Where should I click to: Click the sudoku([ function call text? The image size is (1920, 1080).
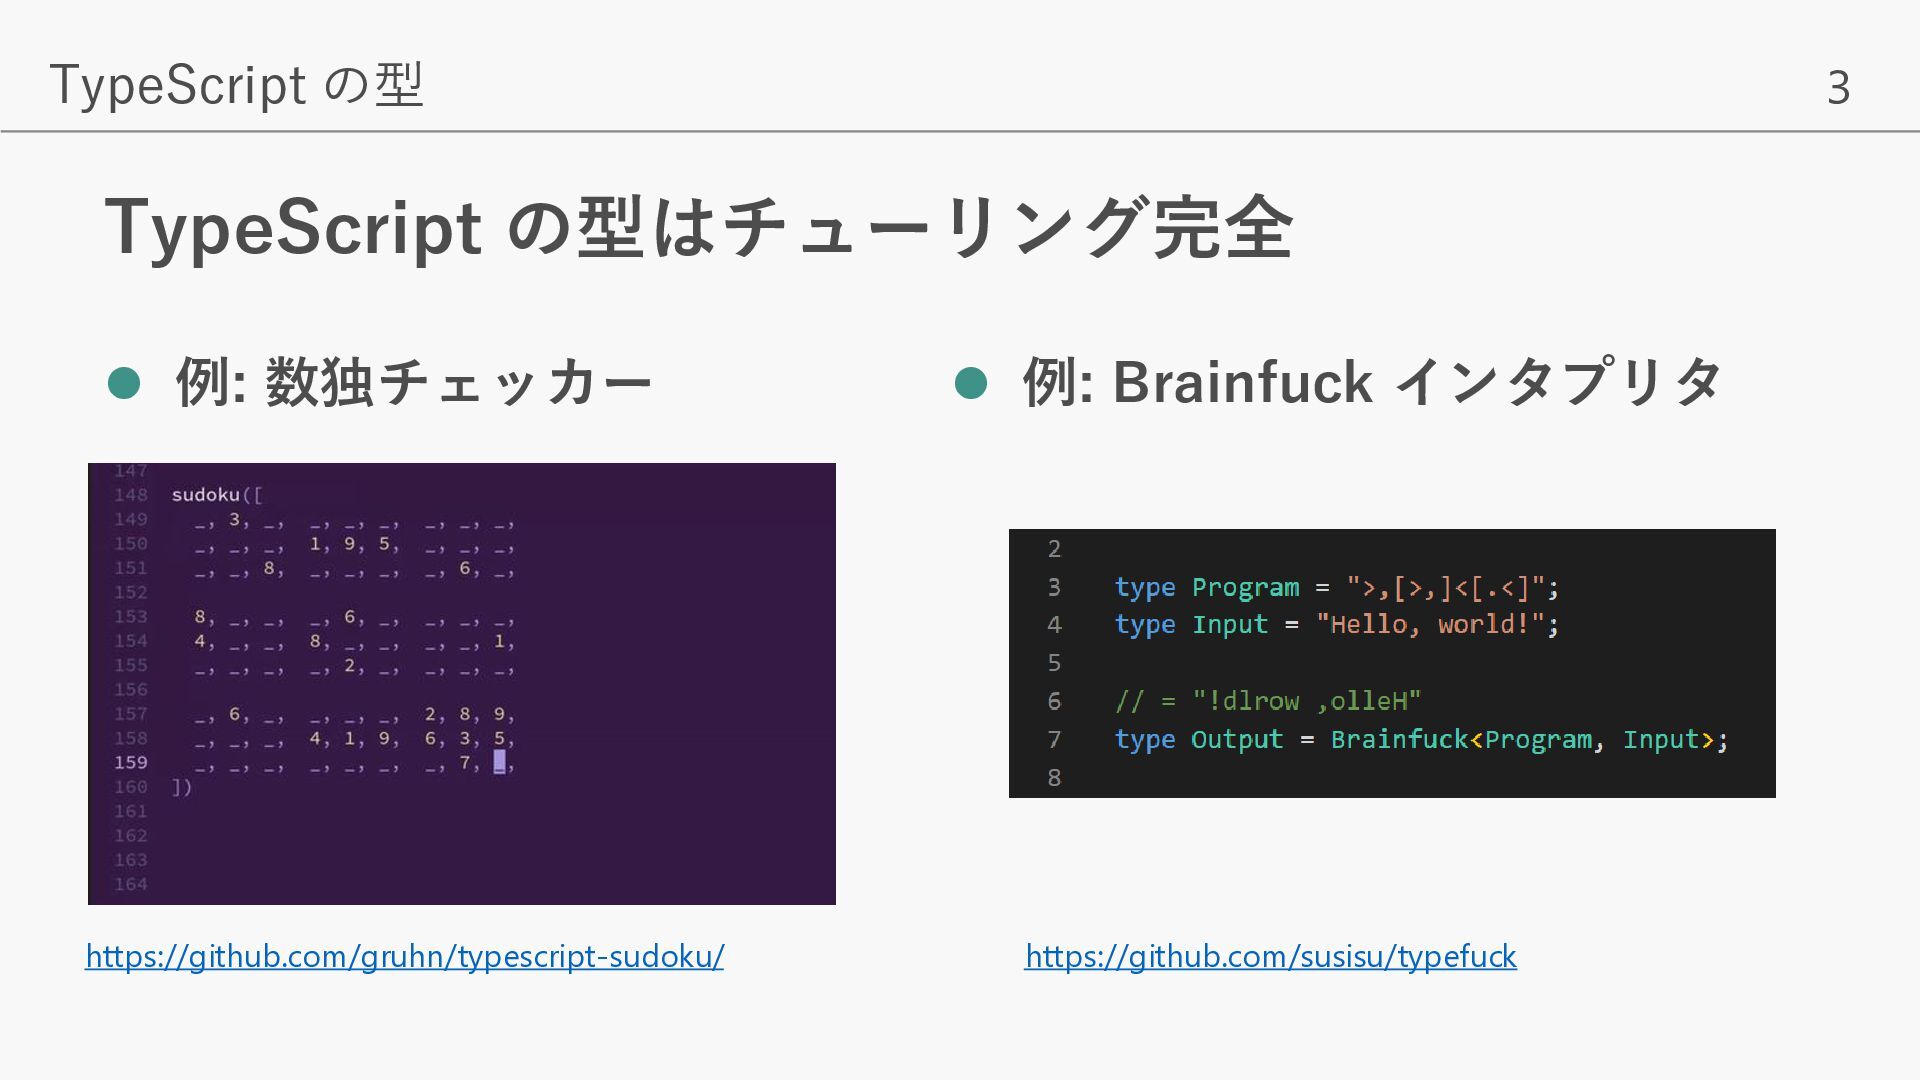pos(216,495)
